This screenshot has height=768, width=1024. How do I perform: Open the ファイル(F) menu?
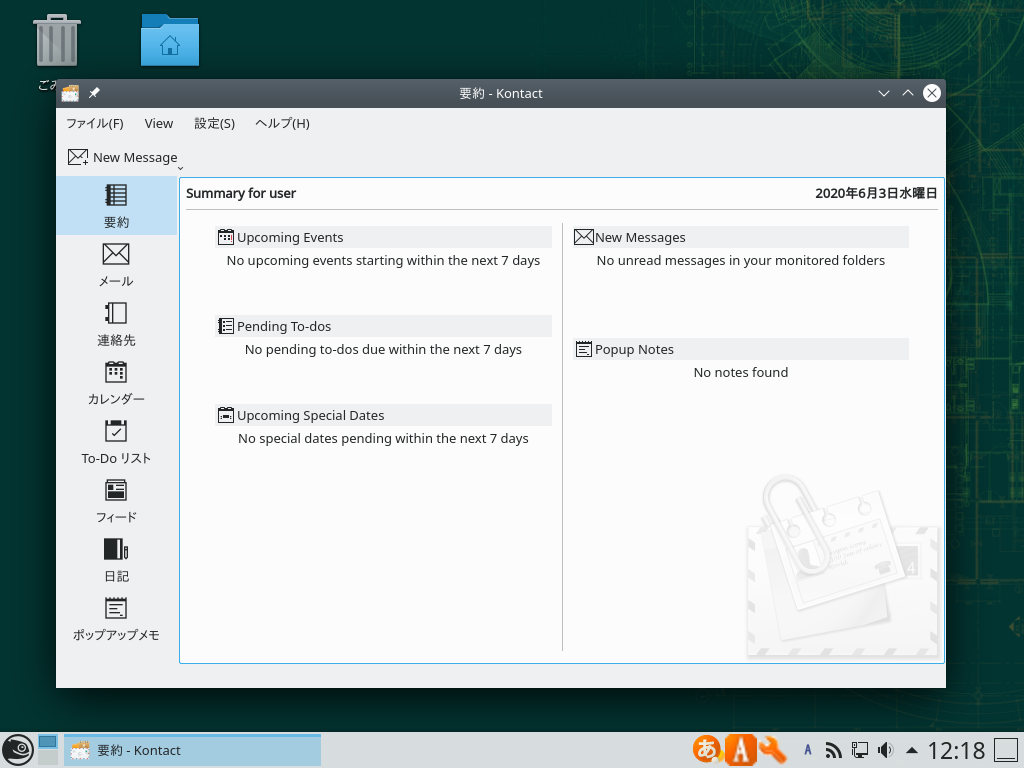coord(95,123)
